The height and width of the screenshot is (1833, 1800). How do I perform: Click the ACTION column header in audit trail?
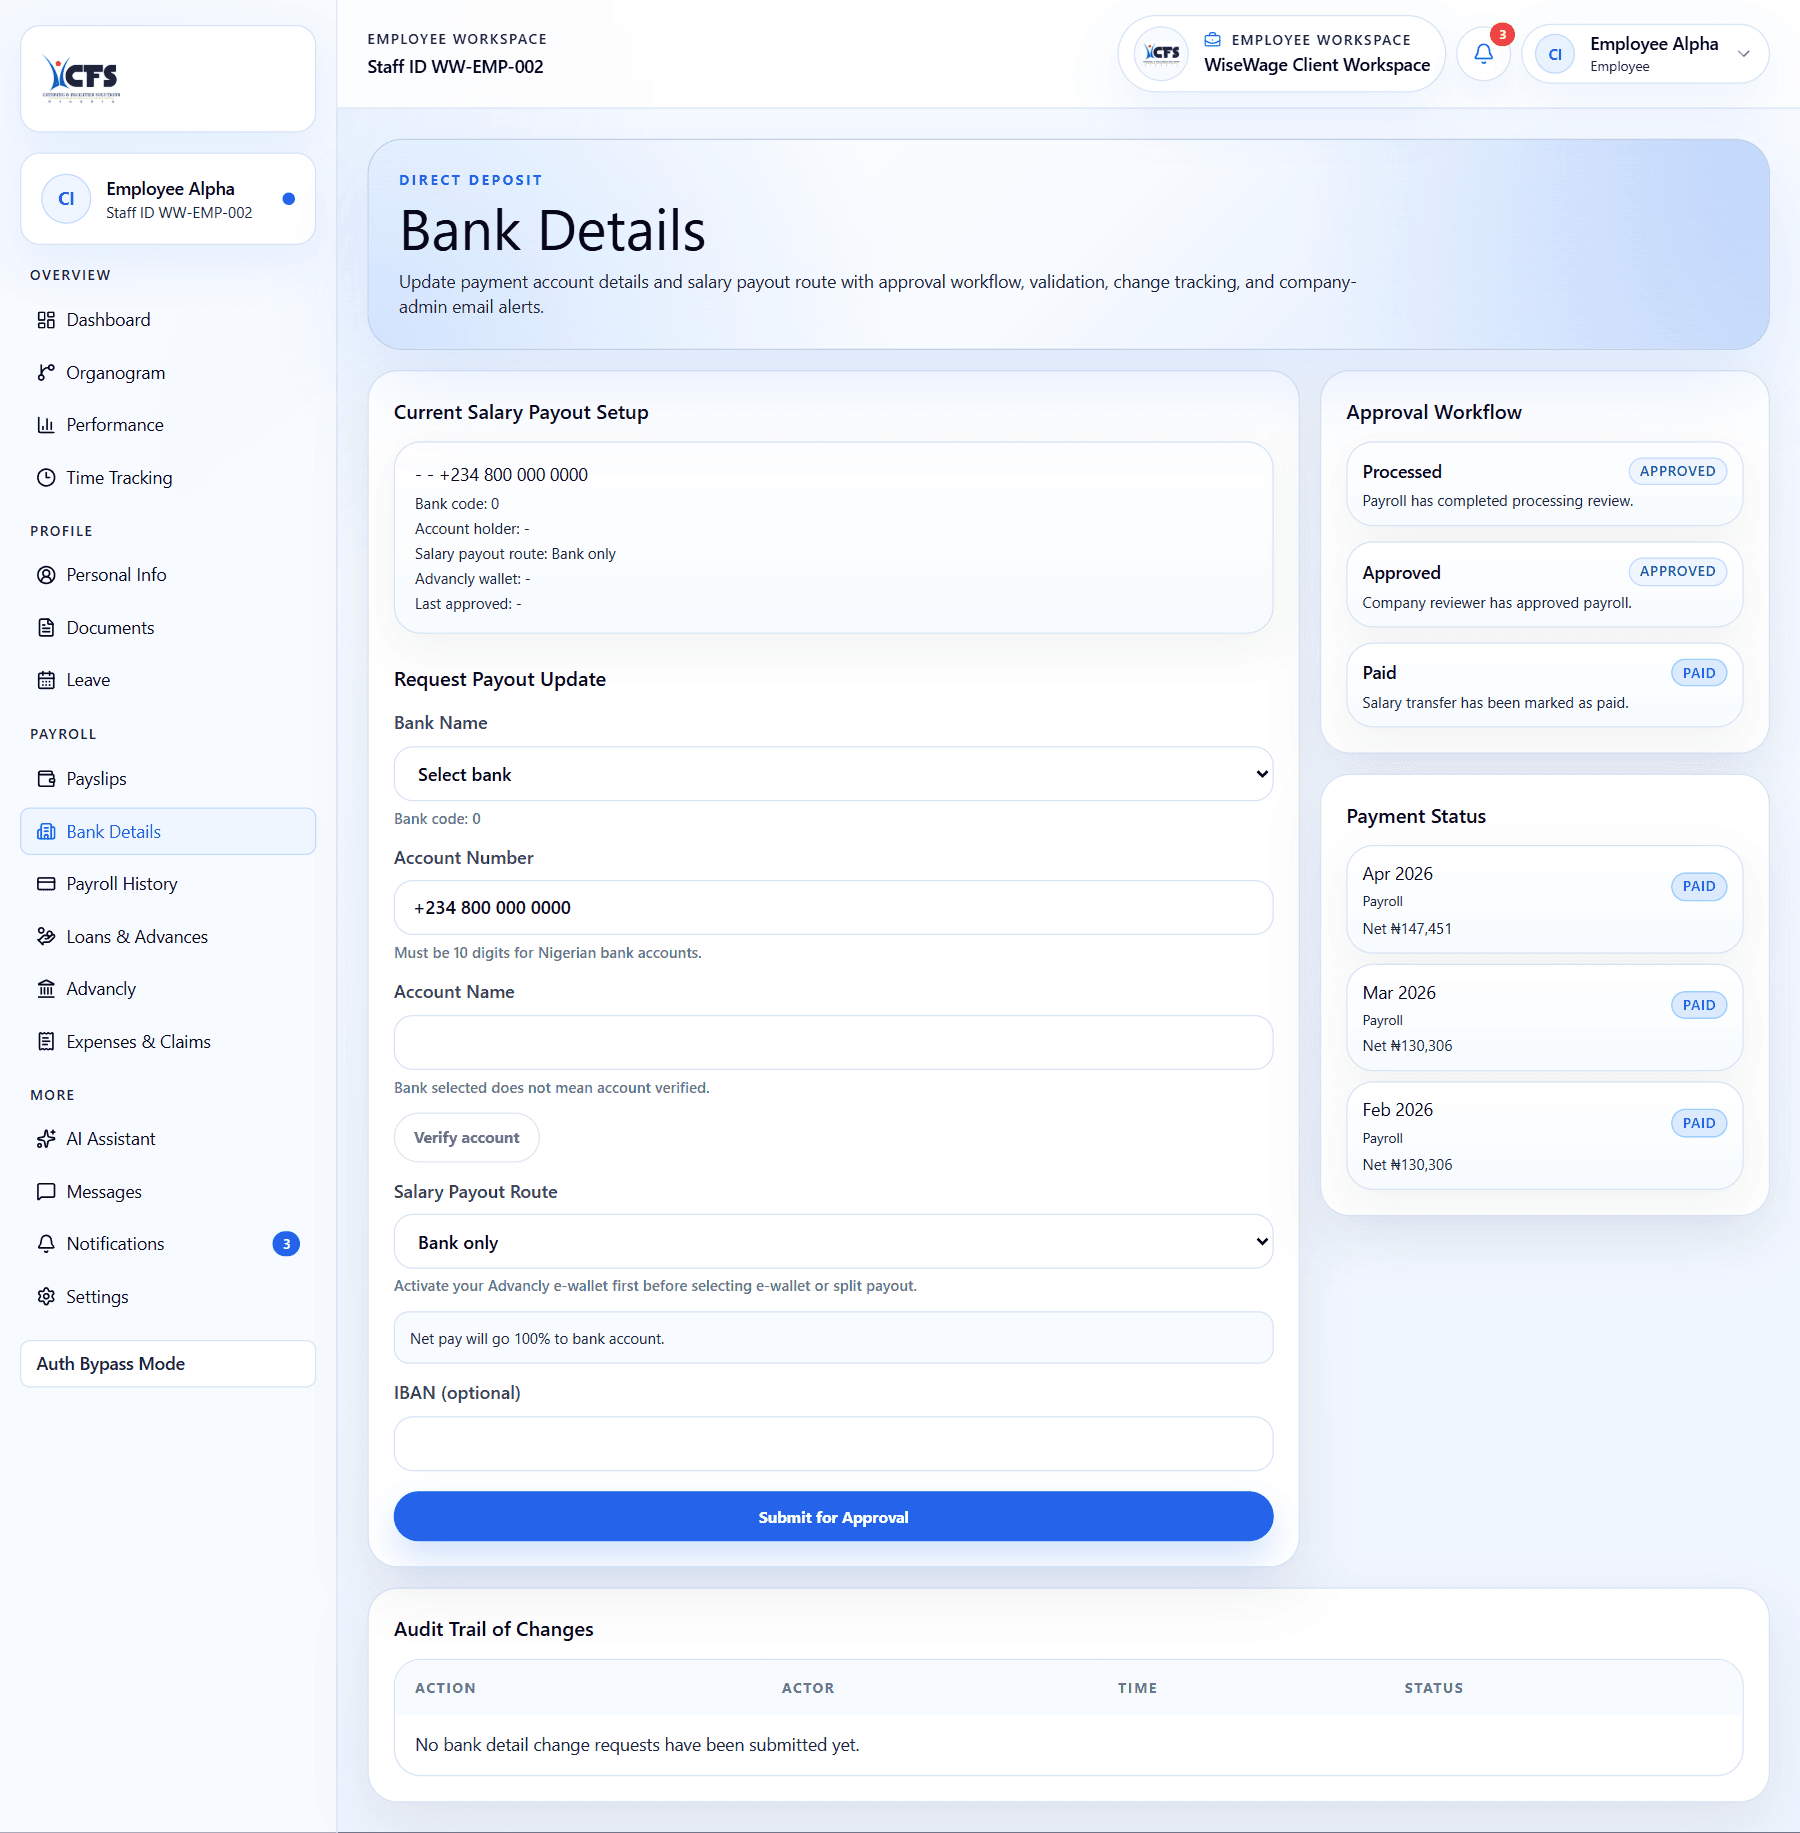(x=445, y=1688)
